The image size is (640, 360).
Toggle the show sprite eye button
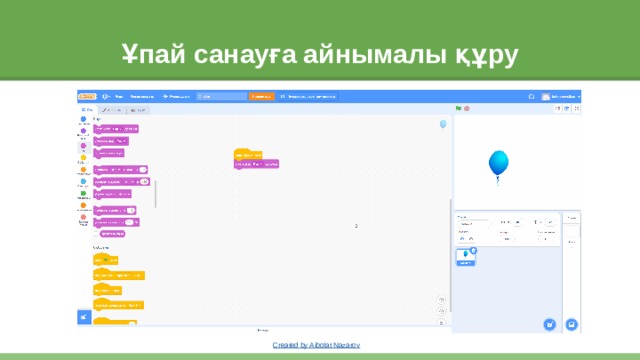(462, 239)
